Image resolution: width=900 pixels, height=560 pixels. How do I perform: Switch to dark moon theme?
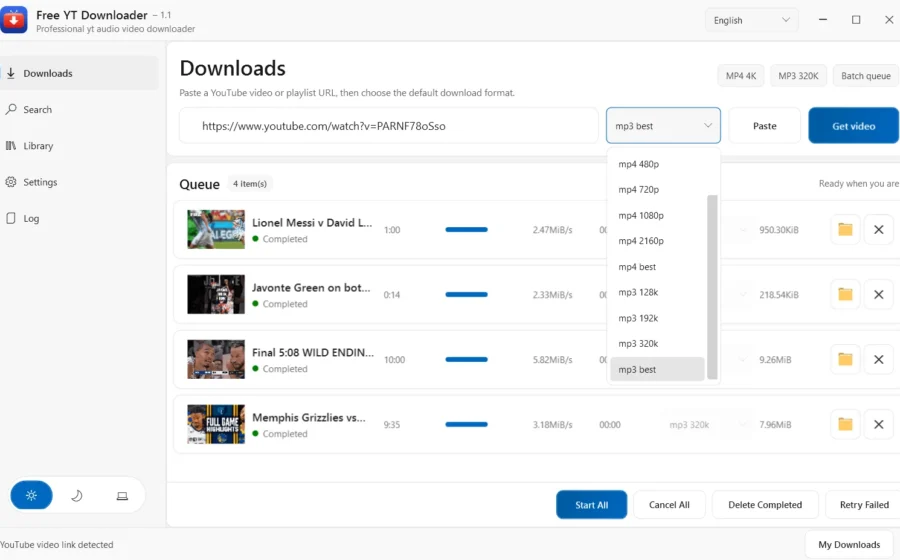pos(77,496)
